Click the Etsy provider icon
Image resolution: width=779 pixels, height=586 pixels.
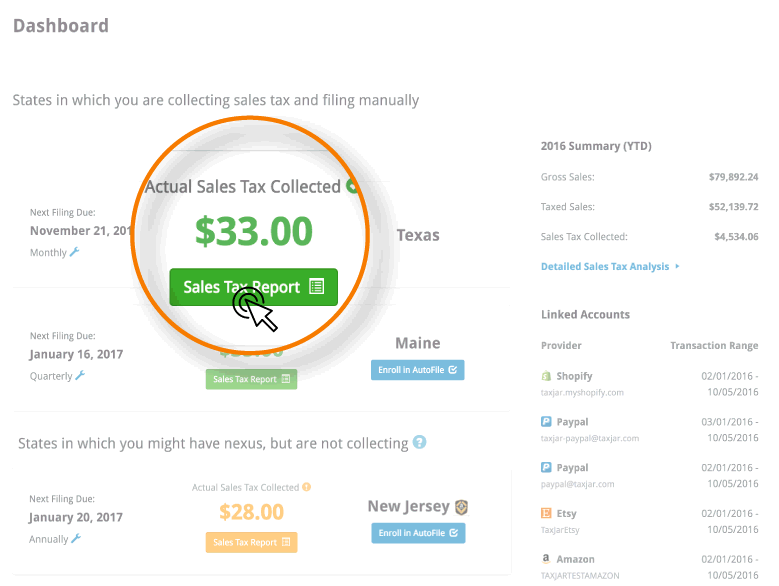tap(546, 513)
